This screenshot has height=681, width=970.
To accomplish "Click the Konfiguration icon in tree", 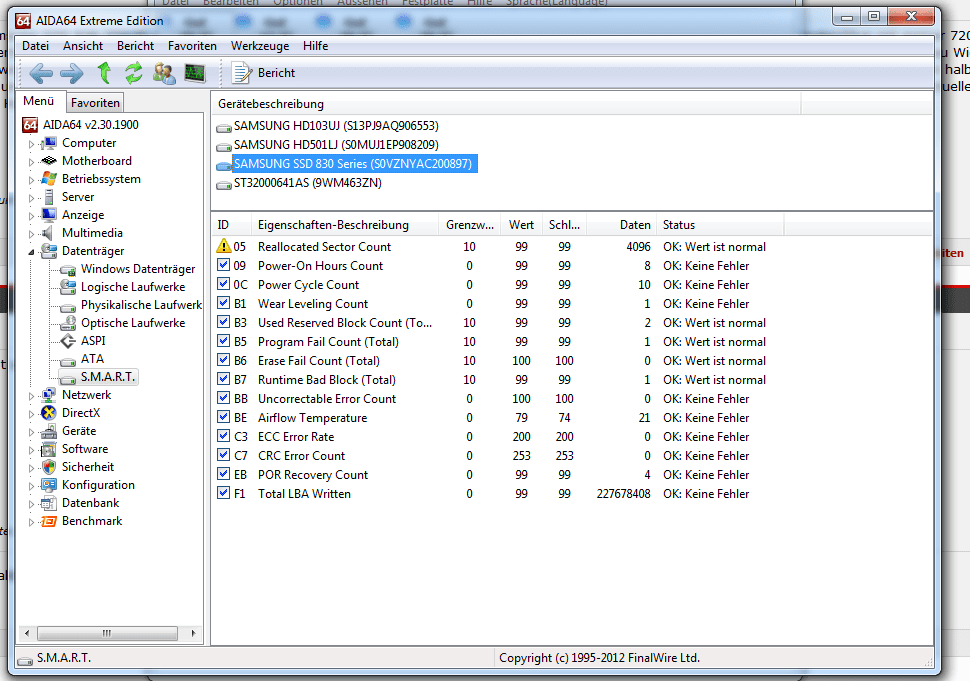I will tap(49, 485).
